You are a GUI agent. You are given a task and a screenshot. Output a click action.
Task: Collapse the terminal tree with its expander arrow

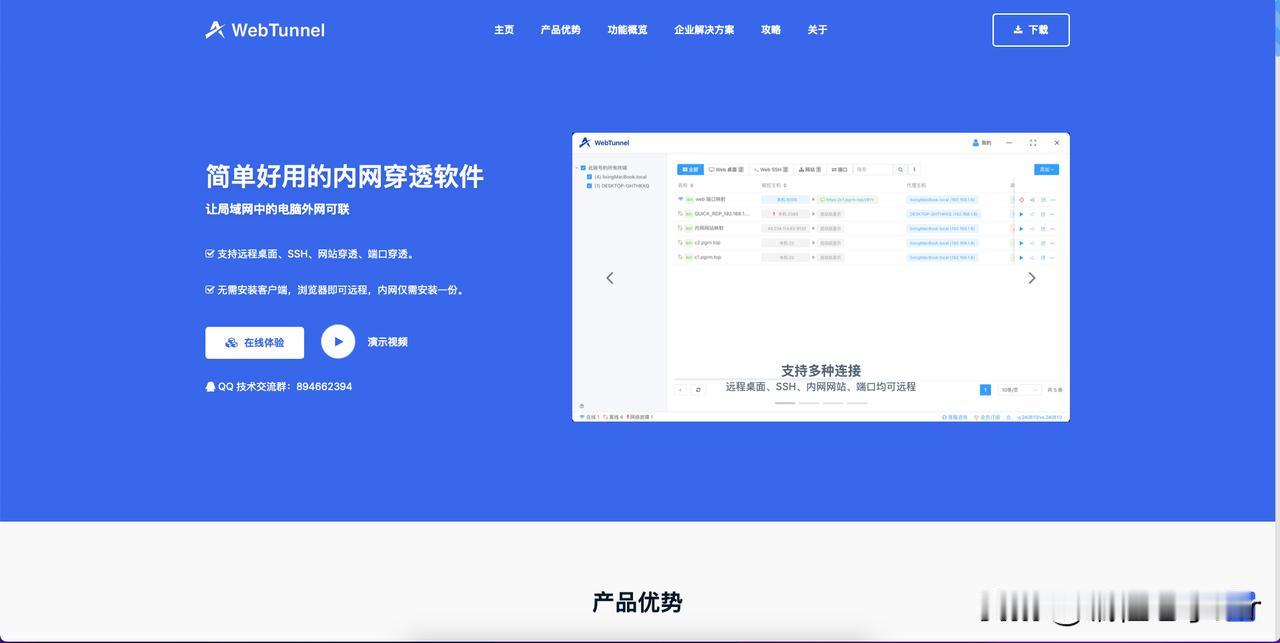576,168
